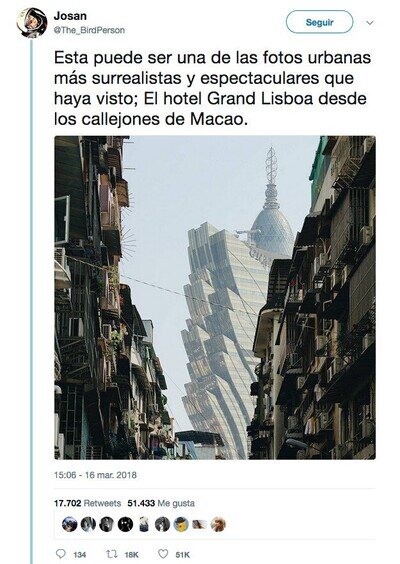Open the tweet options chevron menu
This screenshot has width=400, height=564.
click(369, 23)
